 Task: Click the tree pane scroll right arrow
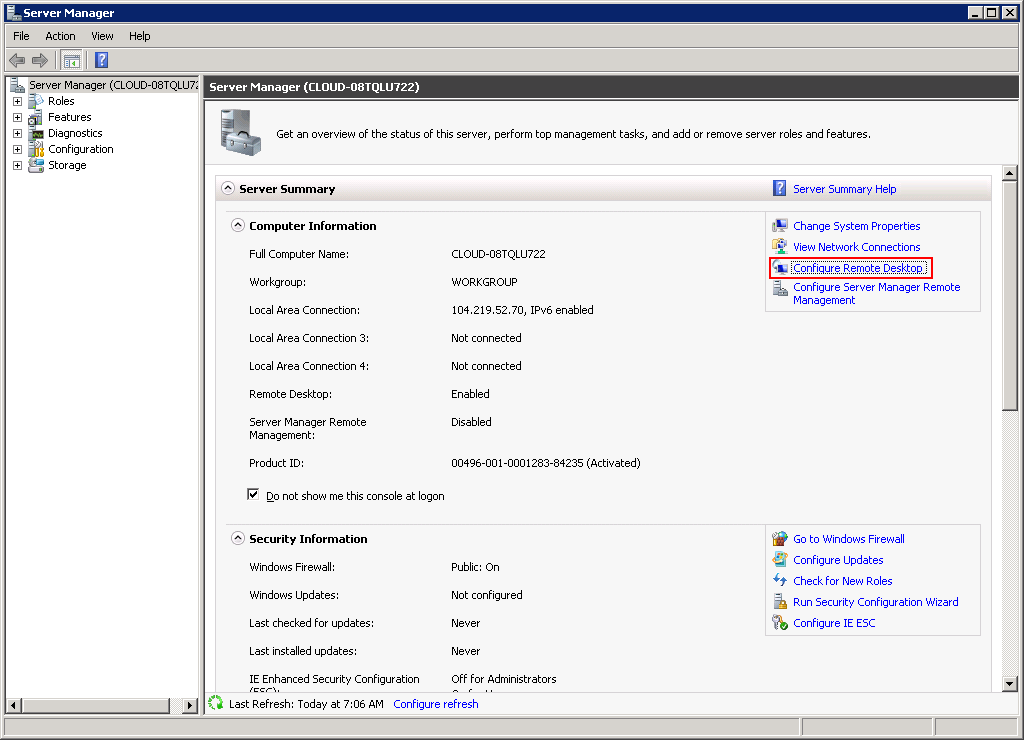pyautogui.click(x=190, y=705)
